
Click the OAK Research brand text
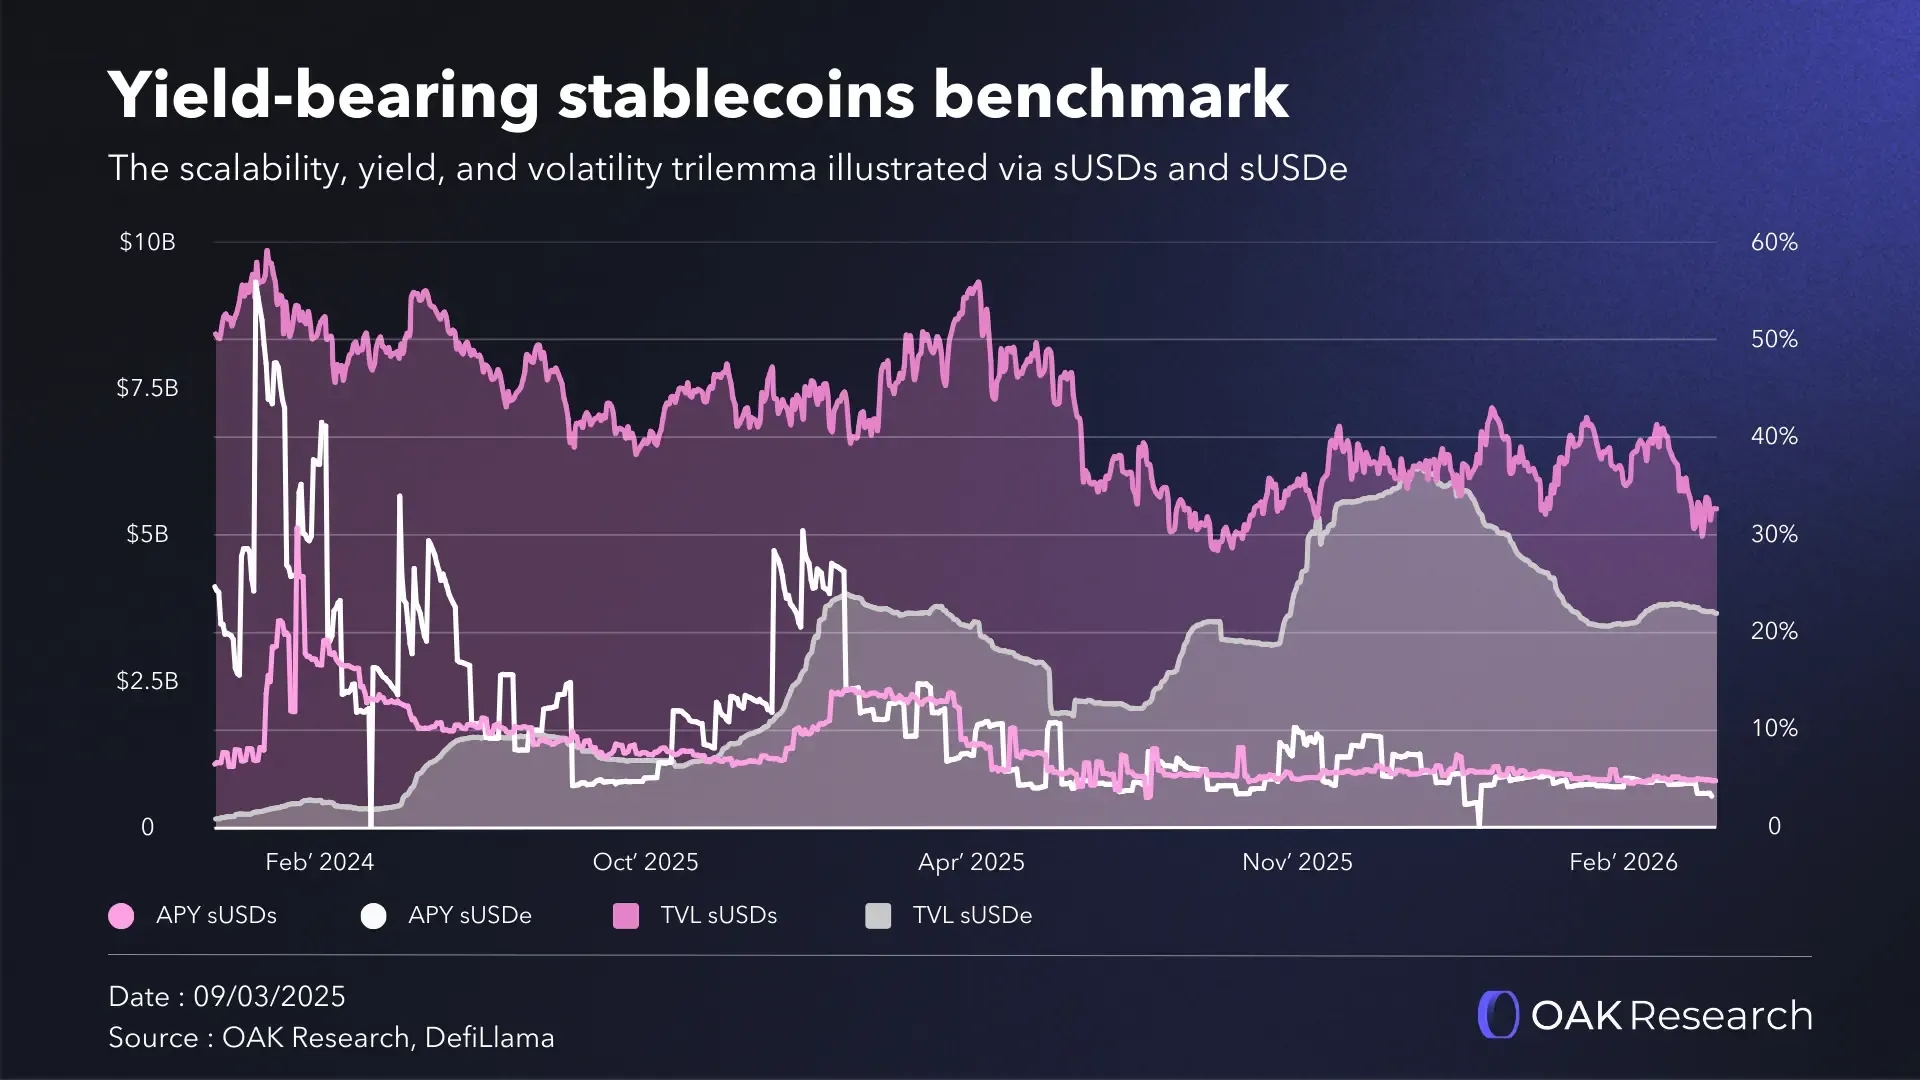(1671, 1016)
